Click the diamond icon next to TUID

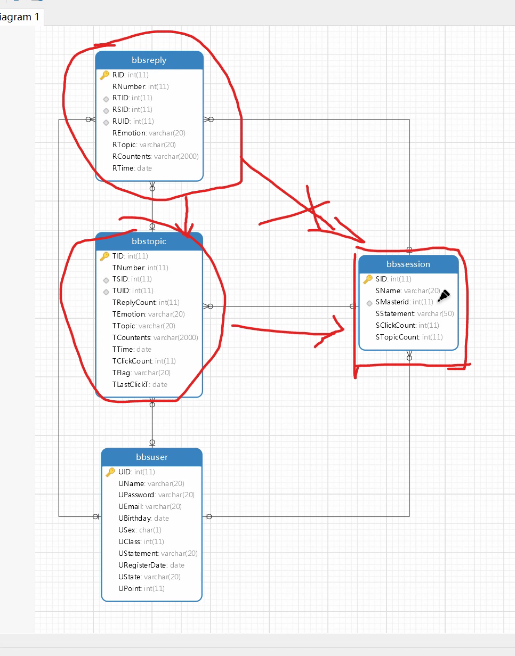106,292
